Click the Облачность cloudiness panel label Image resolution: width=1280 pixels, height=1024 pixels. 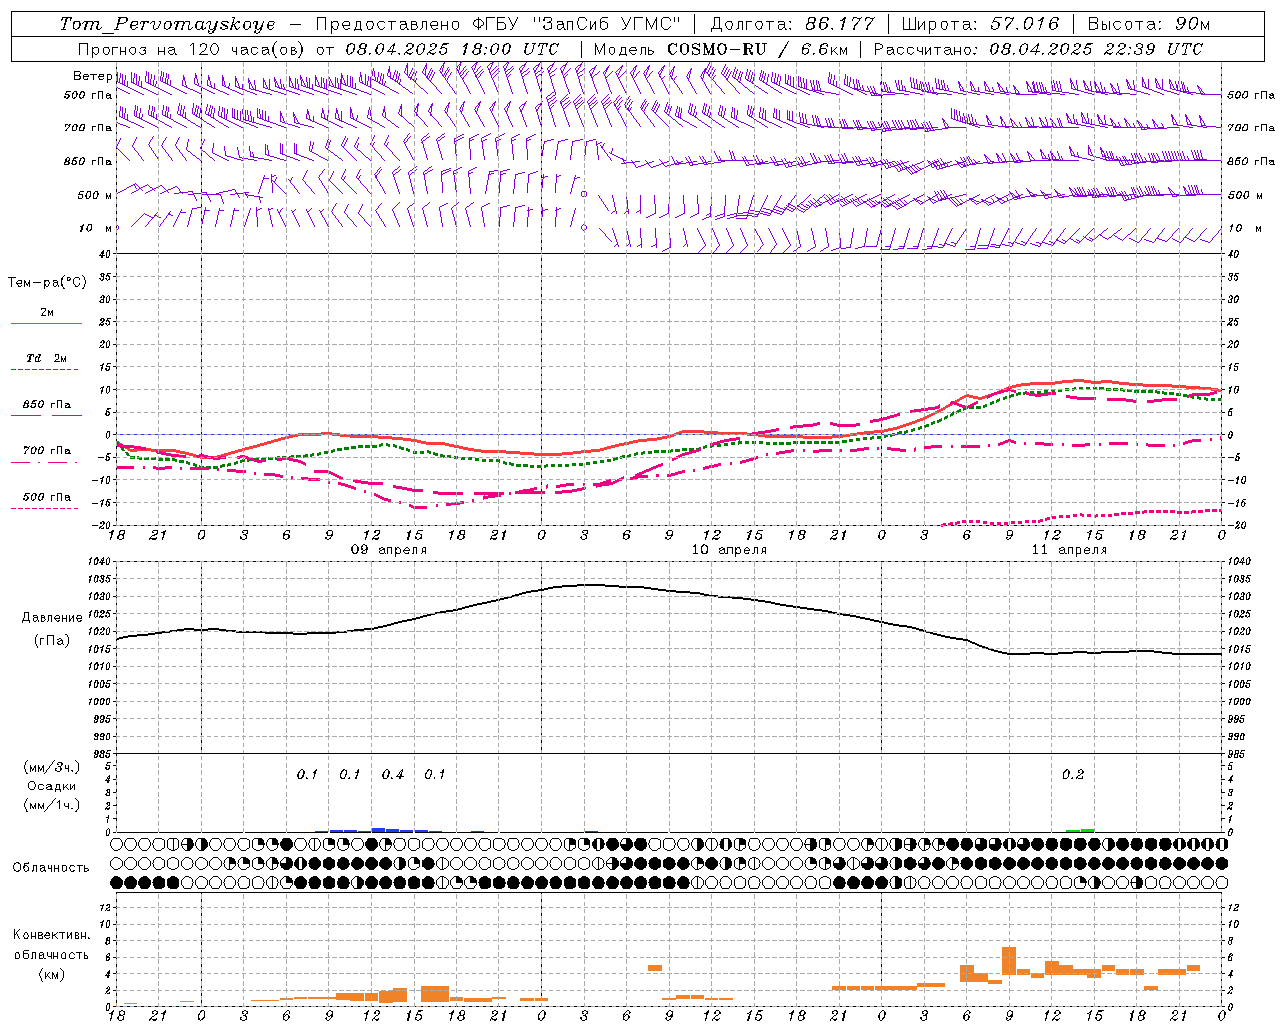50,867
